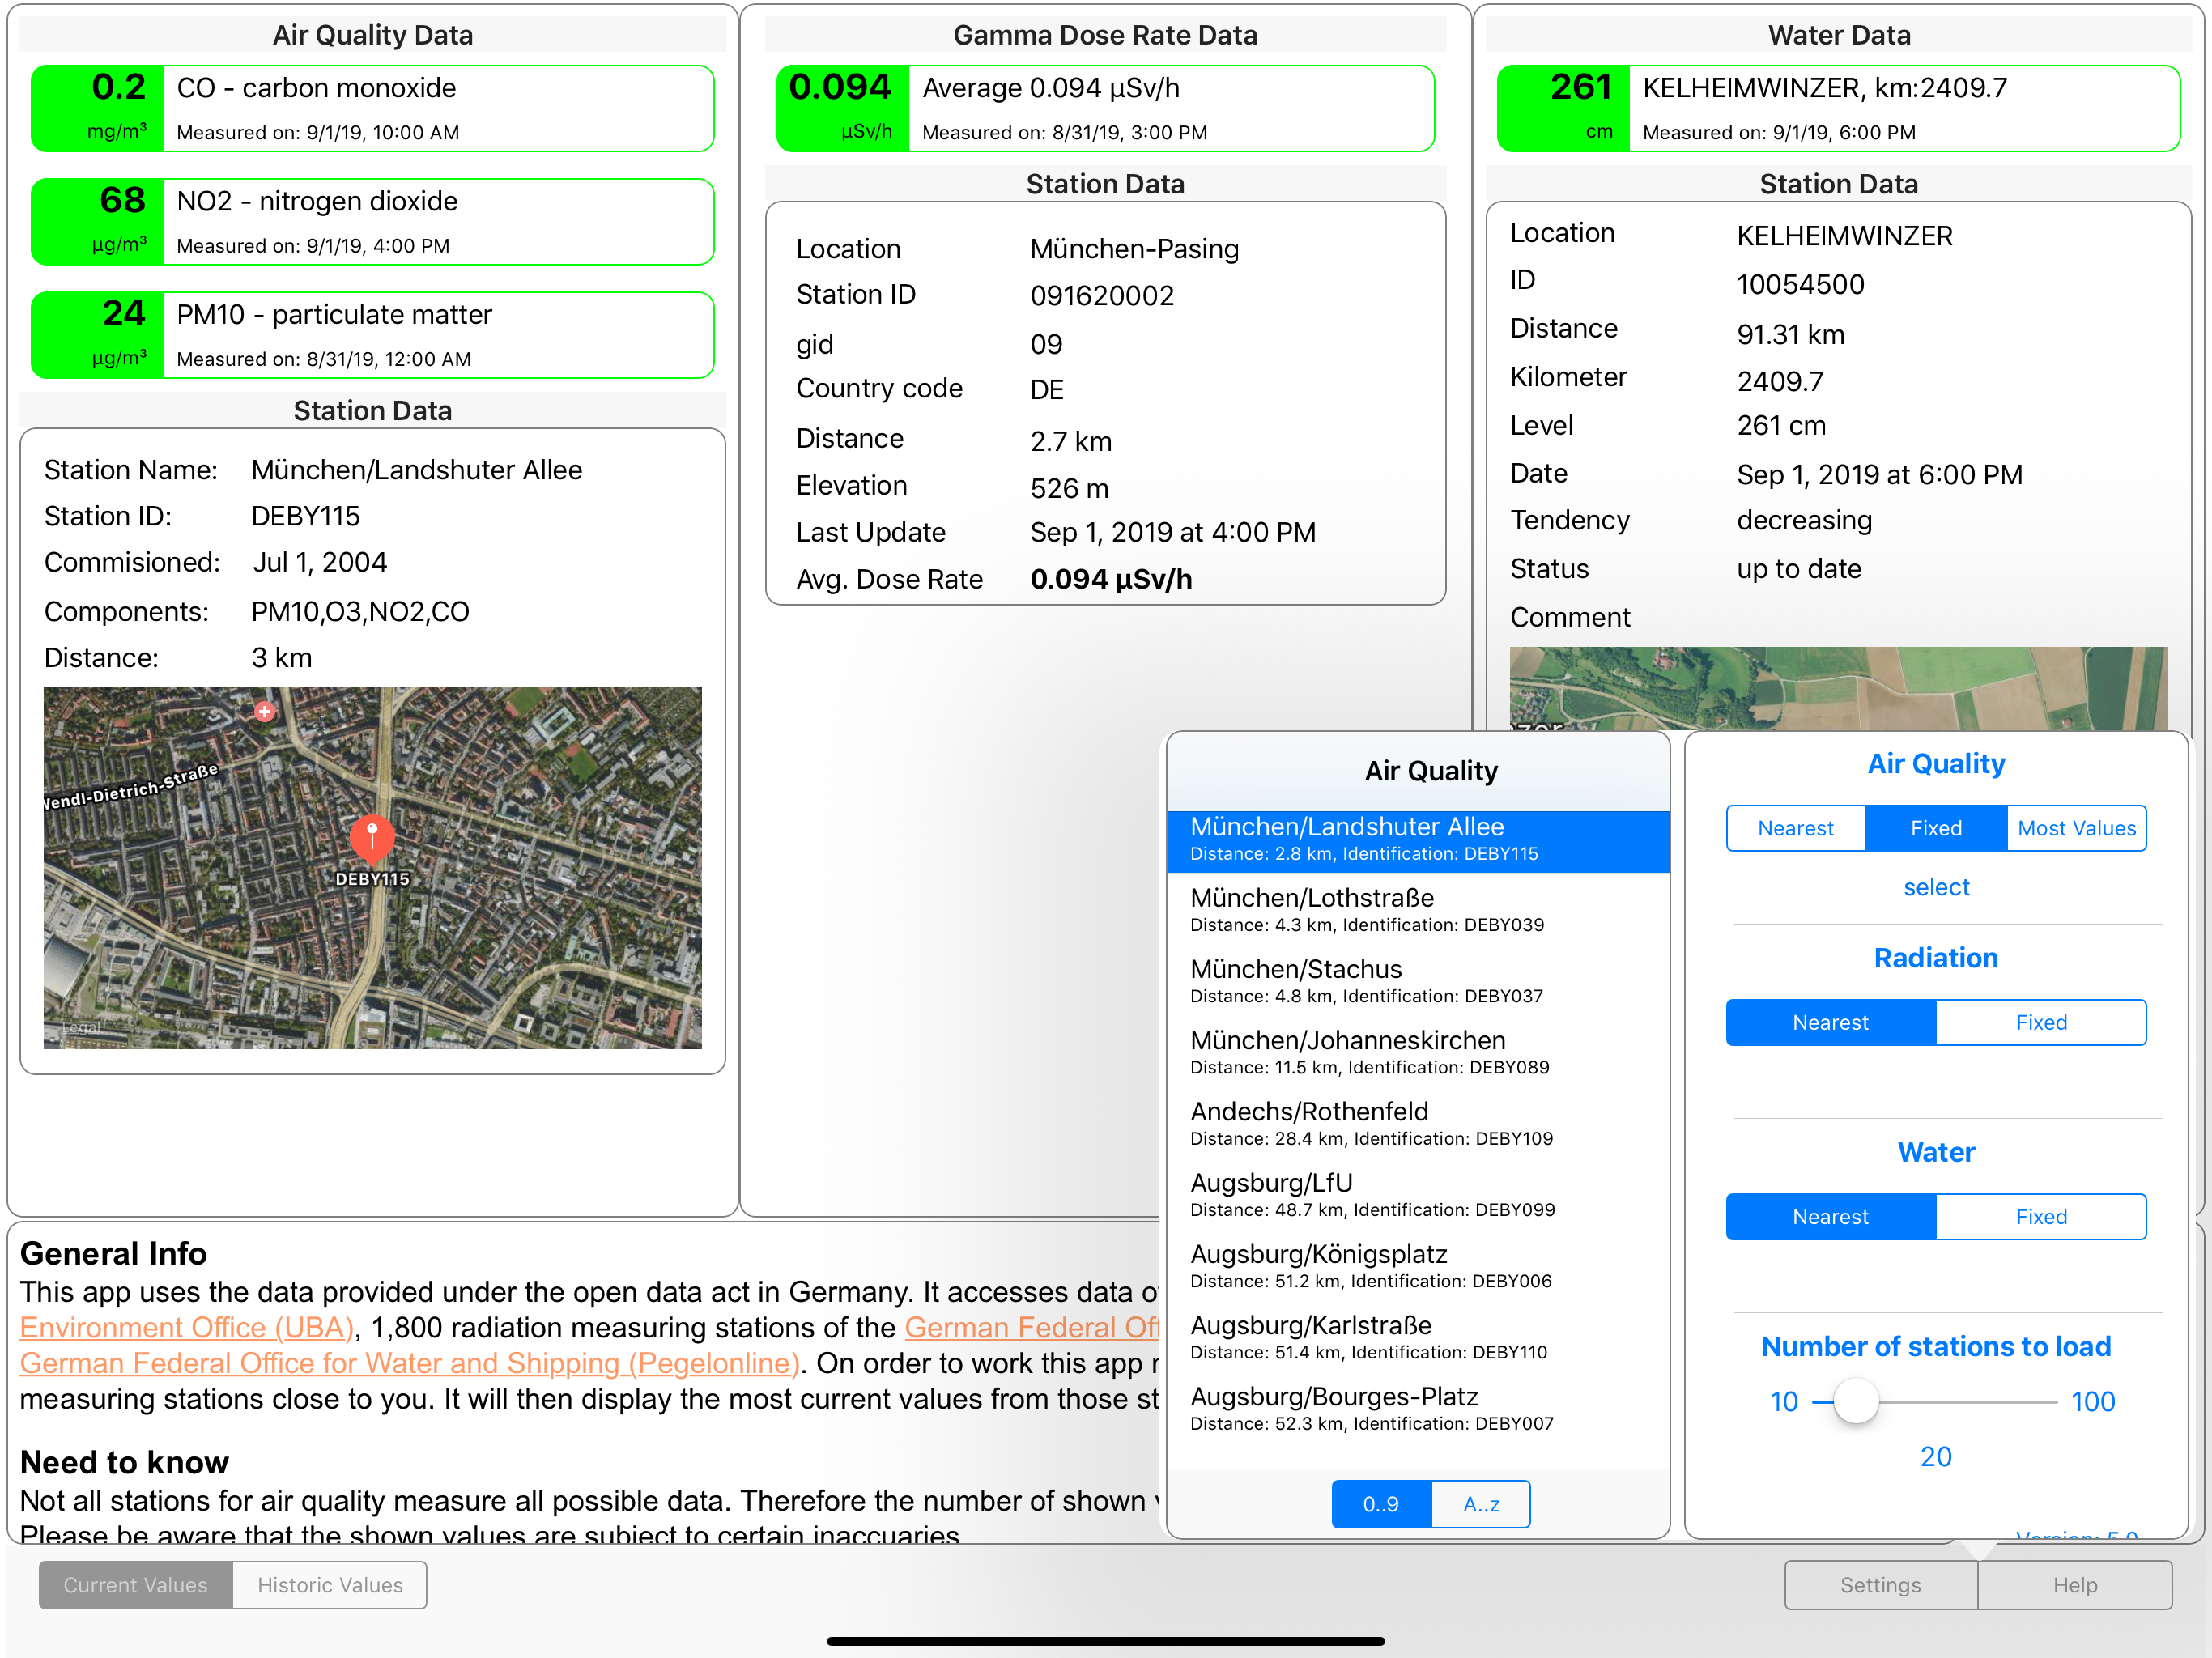Open the German Federal Office radiation link

point(1032,1327)
